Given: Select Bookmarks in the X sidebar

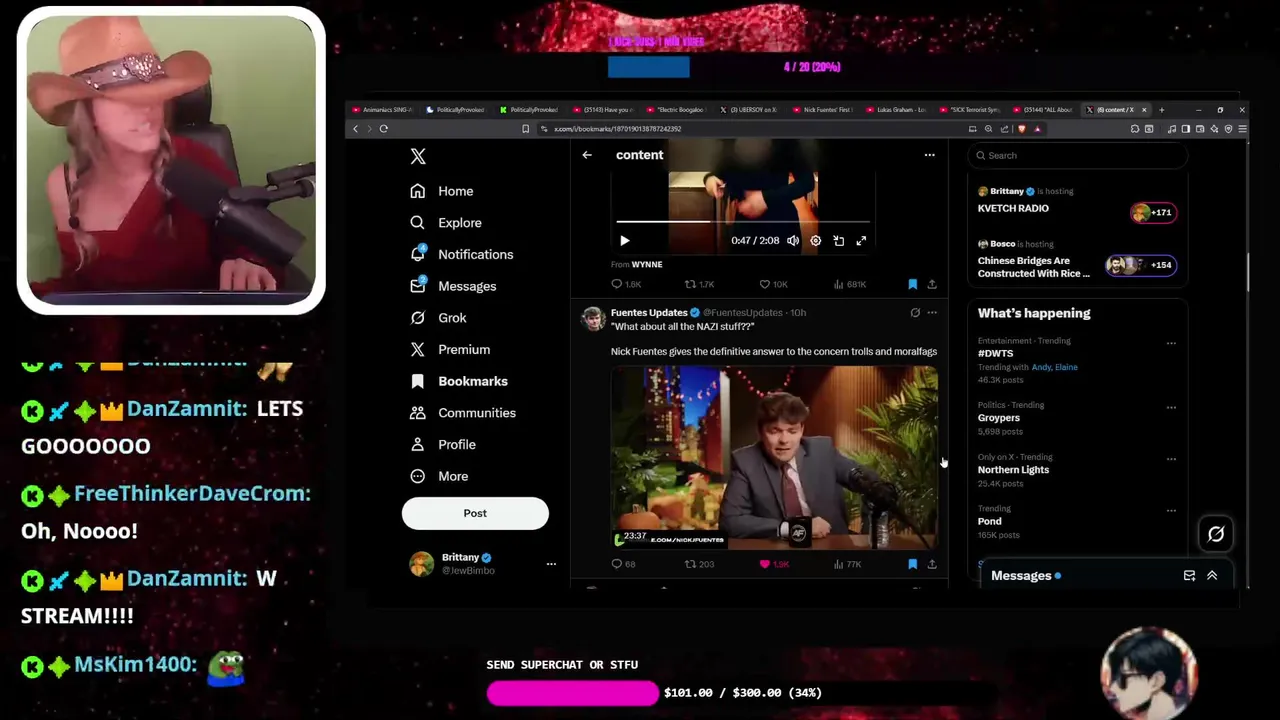Looking at the screenshot, I should pyautogui.click(x=459, y=381).
